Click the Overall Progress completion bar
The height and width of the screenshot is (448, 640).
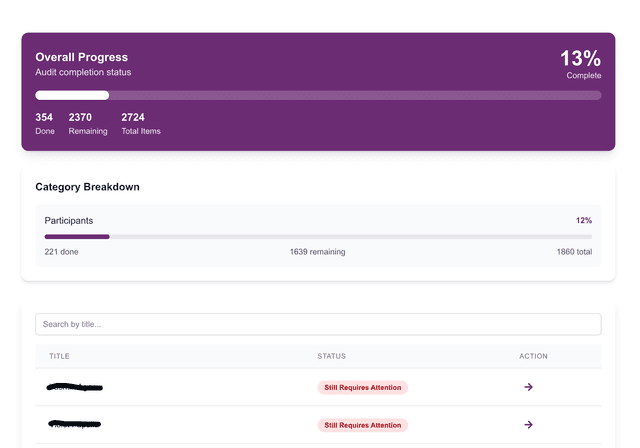pos(318,95)
